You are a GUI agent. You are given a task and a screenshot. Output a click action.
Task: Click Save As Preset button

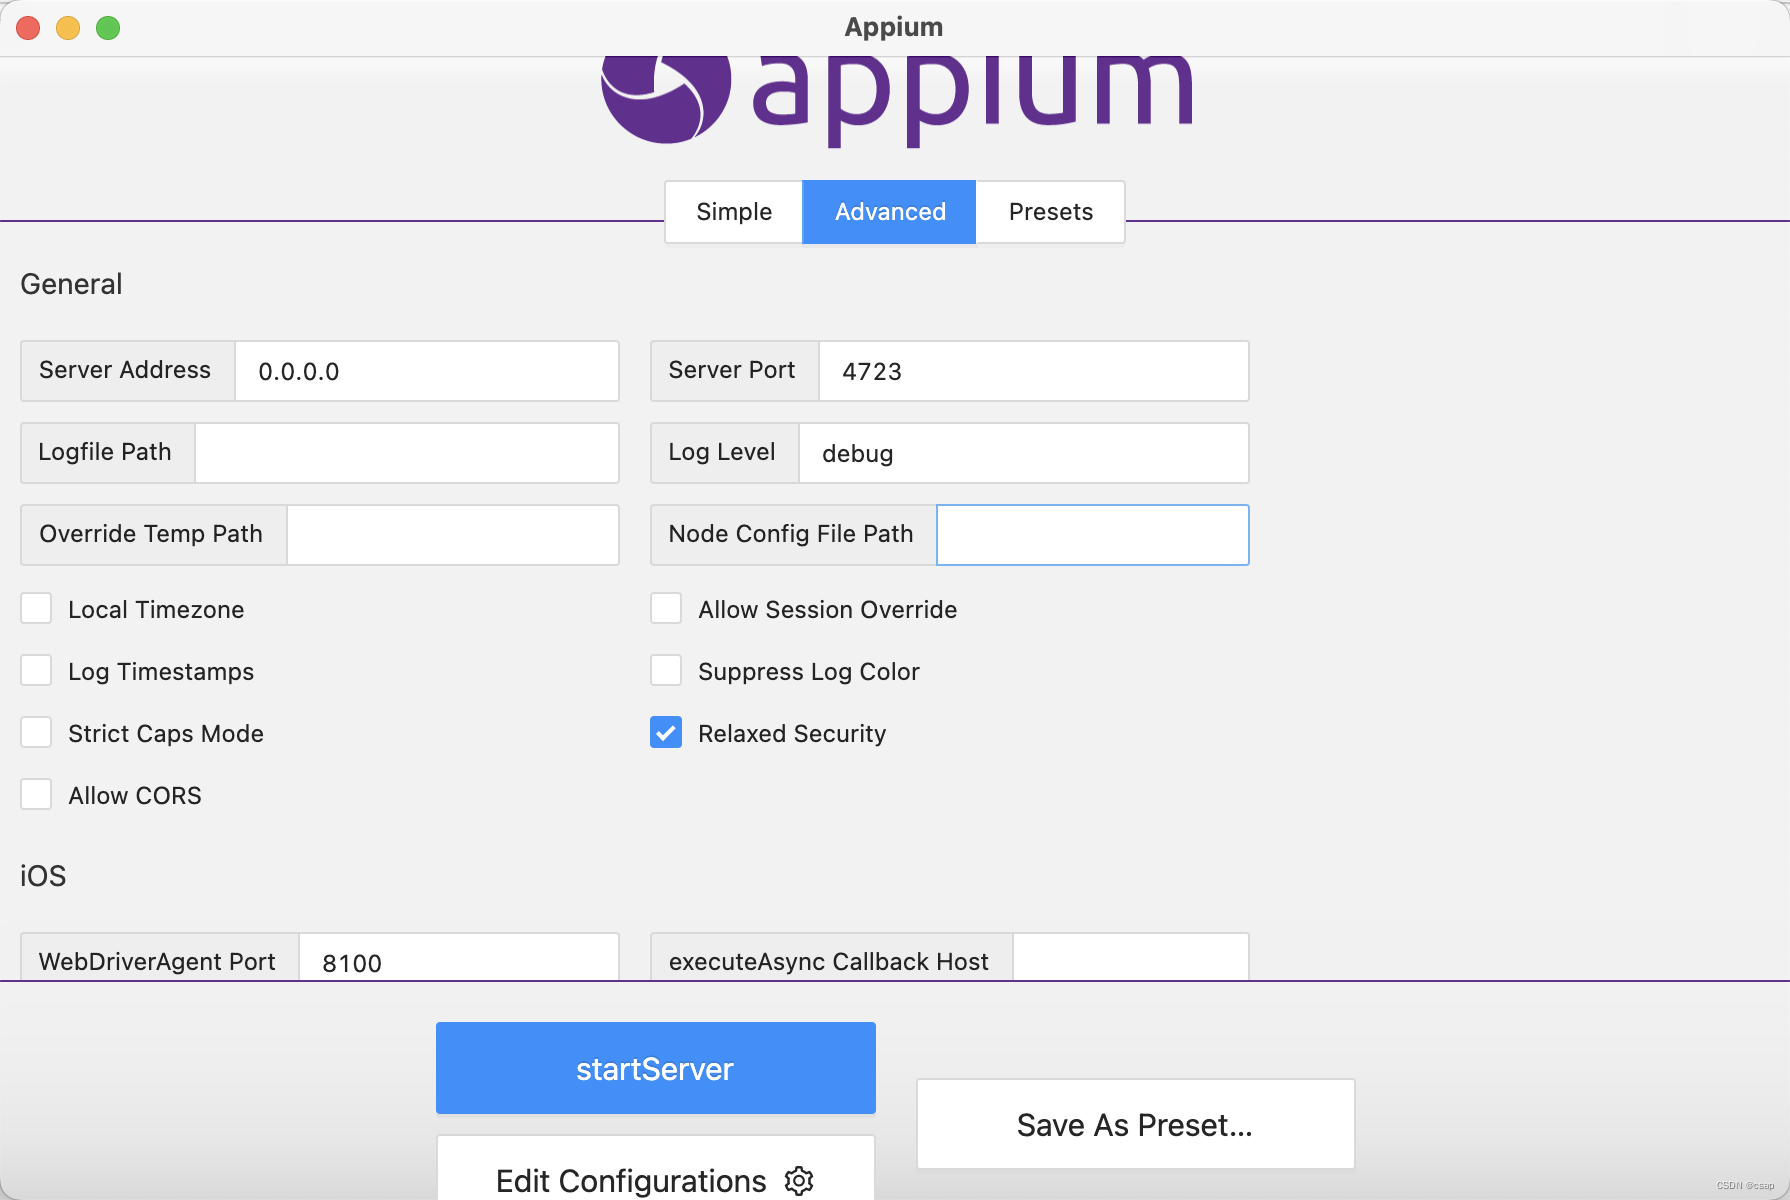[x=1136, y=1124]
